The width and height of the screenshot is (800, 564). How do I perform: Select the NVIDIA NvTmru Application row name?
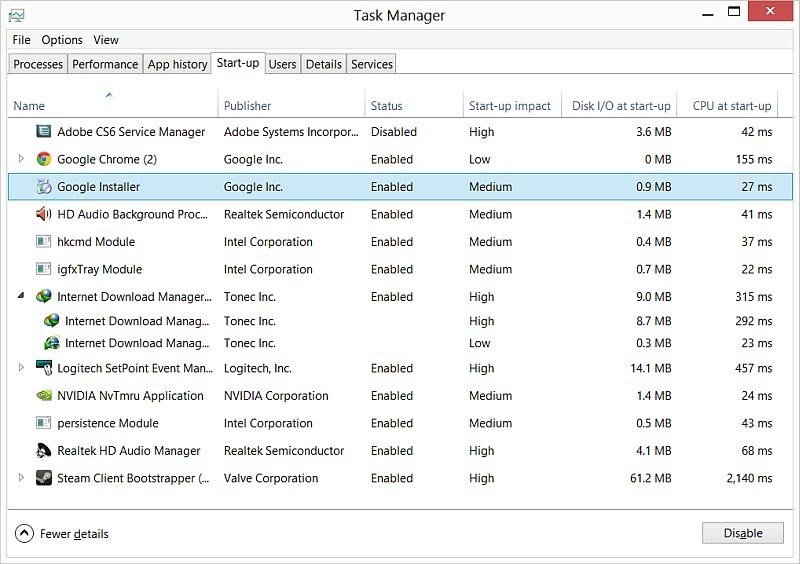[x=130, y=396]
